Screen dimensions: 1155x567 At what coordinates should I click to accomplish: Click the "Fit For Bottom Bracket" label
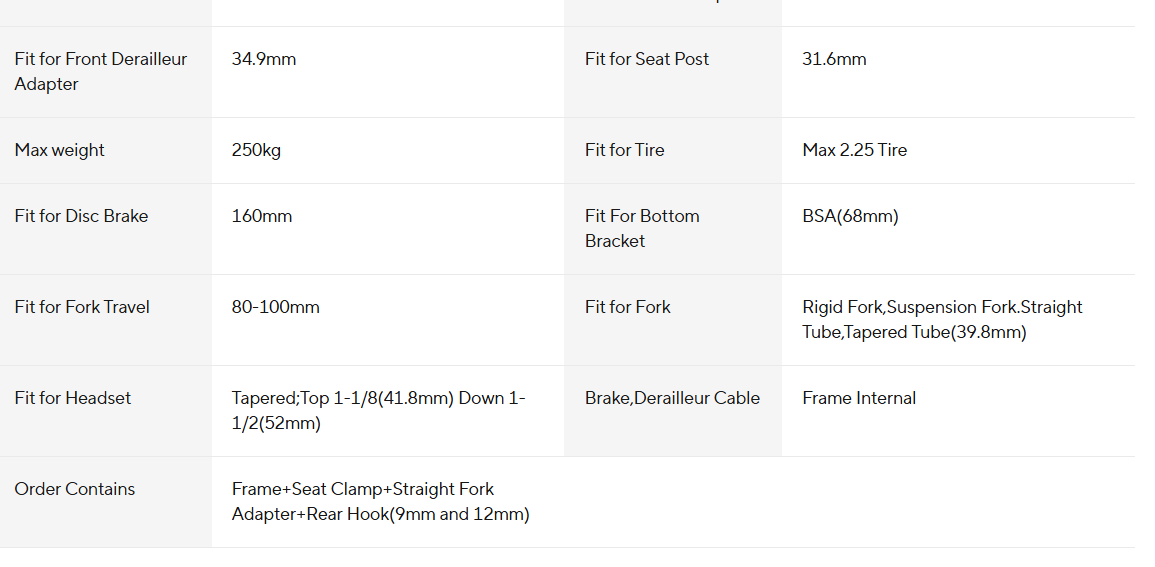642,228
